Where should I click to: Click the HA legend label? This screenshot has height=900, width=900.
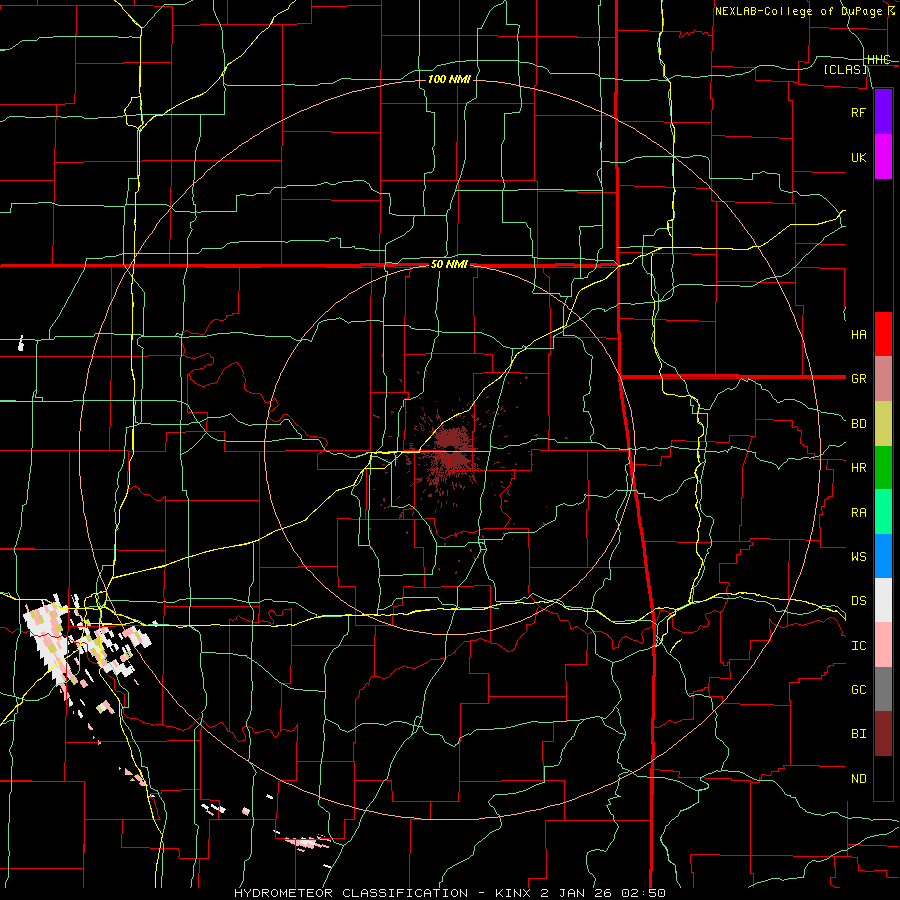pyautogui.click(x=858, y=335)
